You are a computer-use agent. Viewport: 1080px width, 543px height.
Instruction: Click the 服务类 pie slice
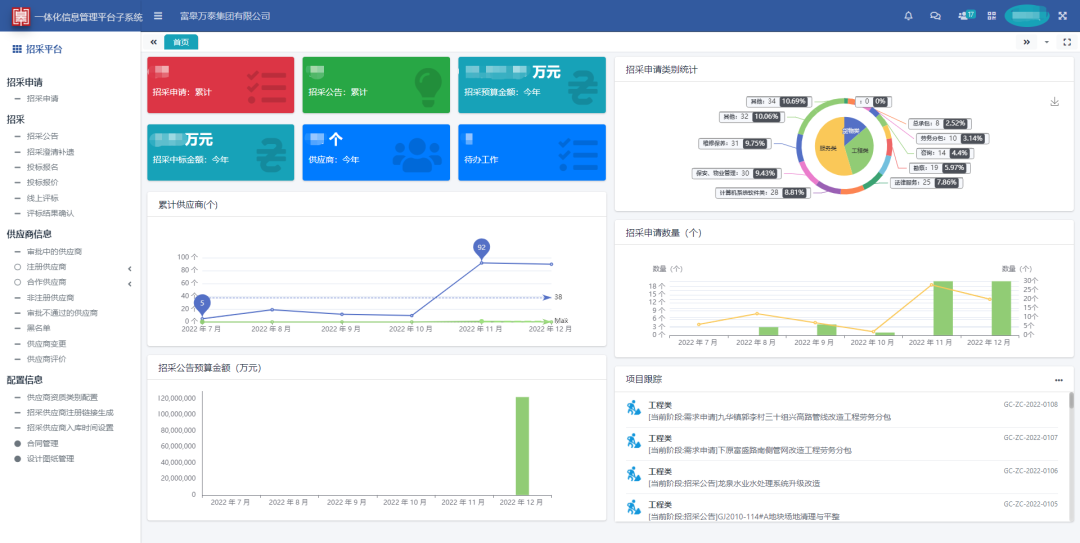(827, 147)
